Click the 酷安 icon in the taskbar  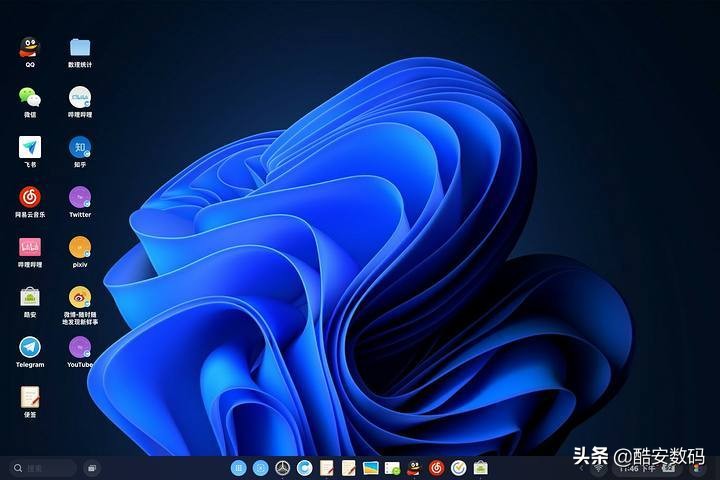click(481, 468)
